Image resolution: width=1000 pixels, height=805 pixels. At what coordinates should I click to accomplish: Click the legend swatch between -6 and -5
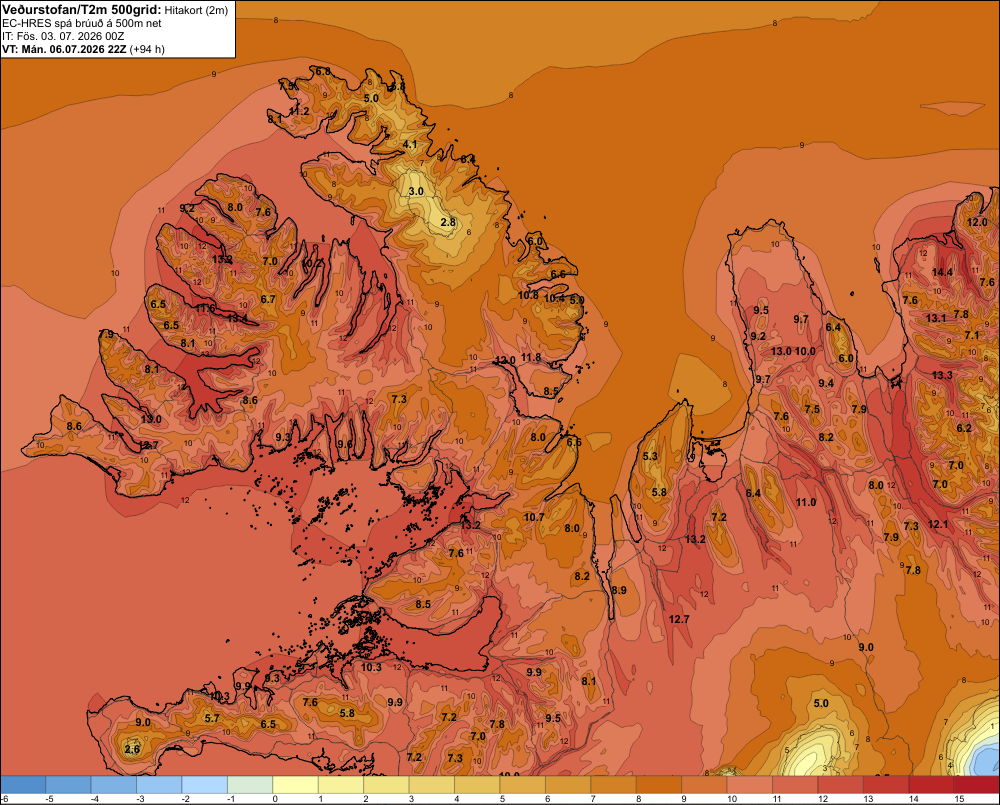click(23, 785)
